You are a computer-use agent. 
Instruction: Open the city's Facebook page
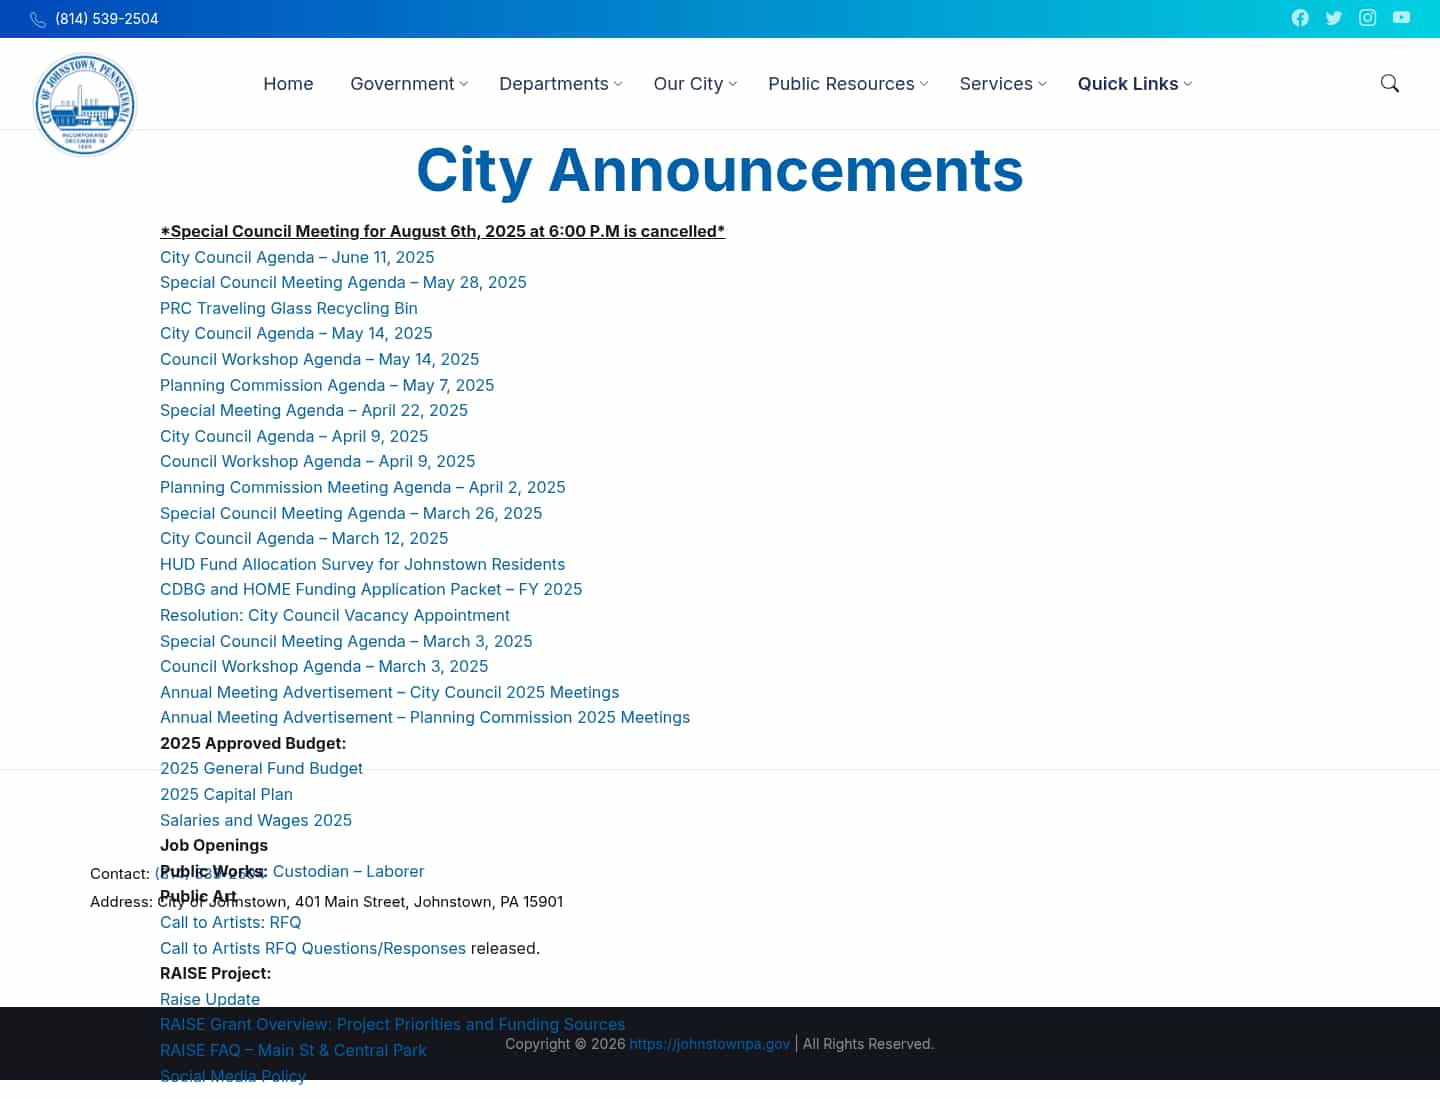coord(1300,18)
